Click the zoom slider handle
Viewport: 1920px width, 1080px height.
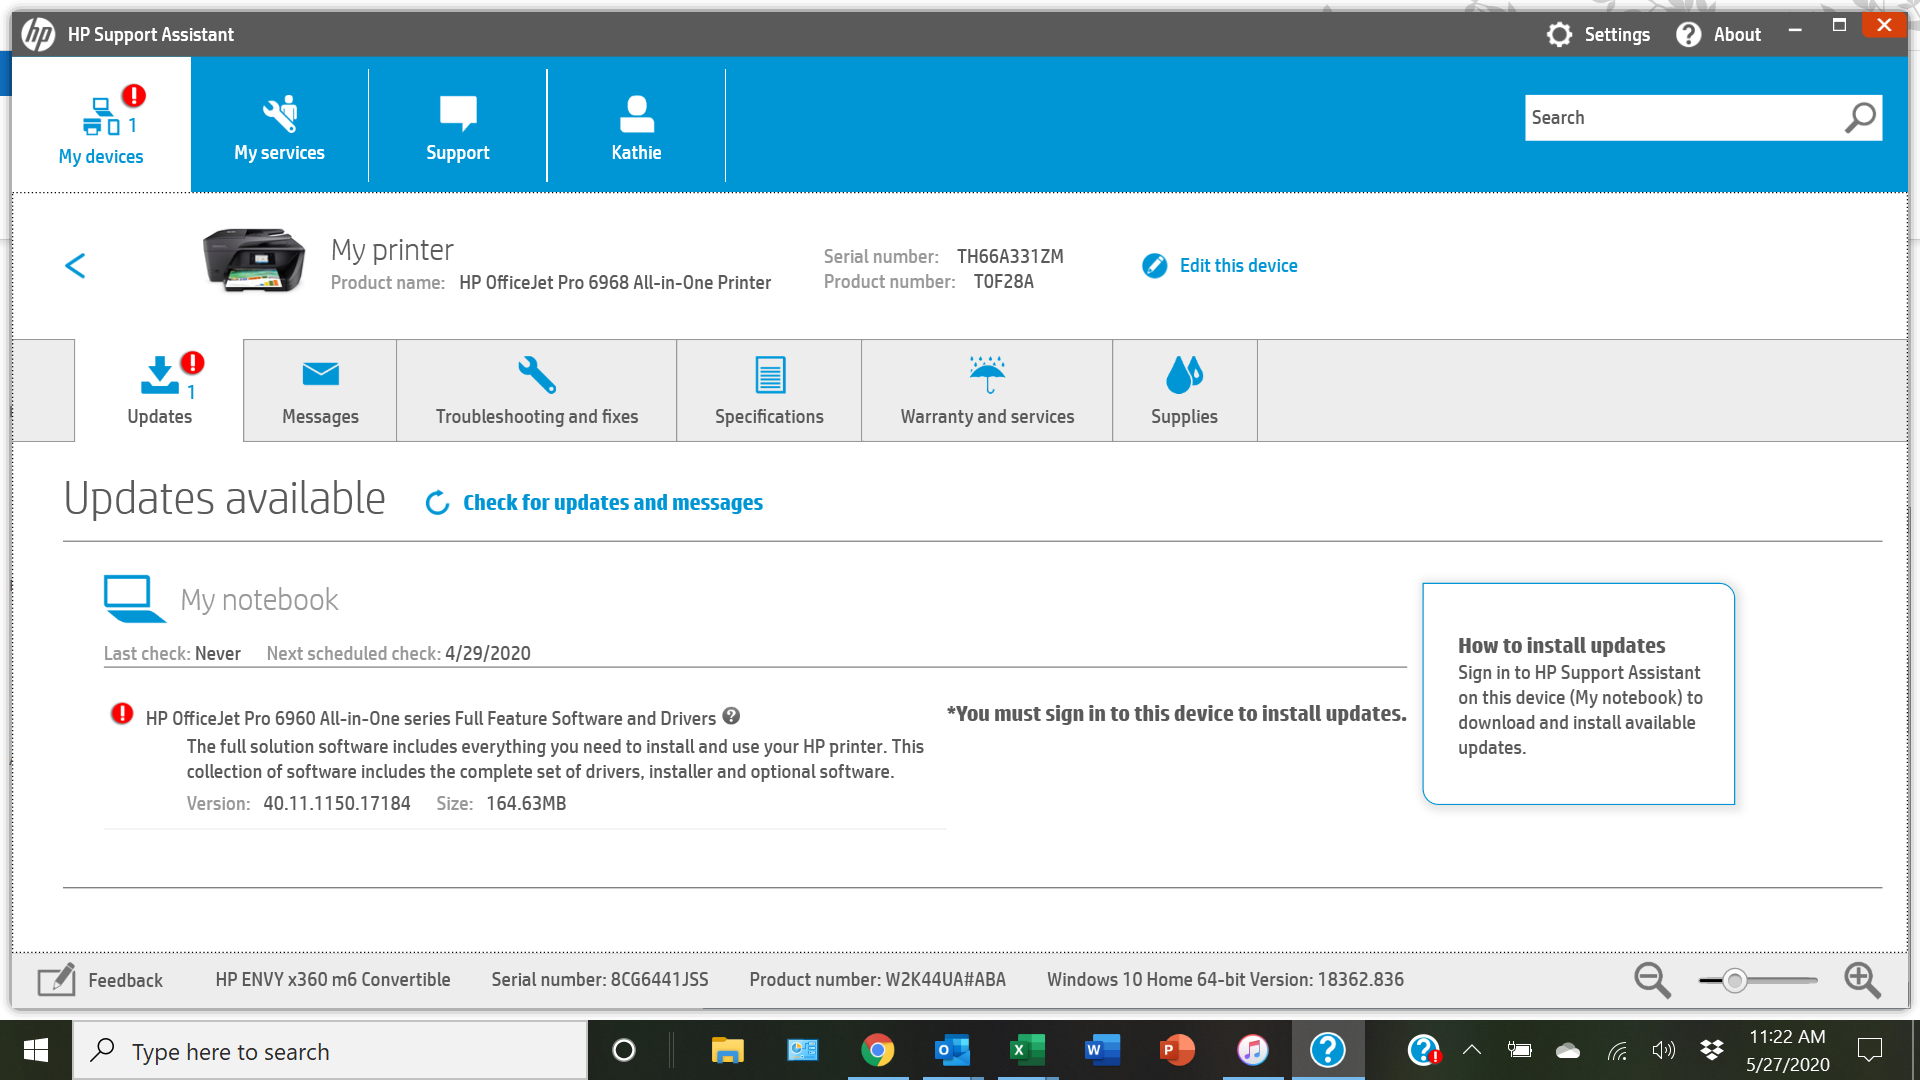(1735, 981)
